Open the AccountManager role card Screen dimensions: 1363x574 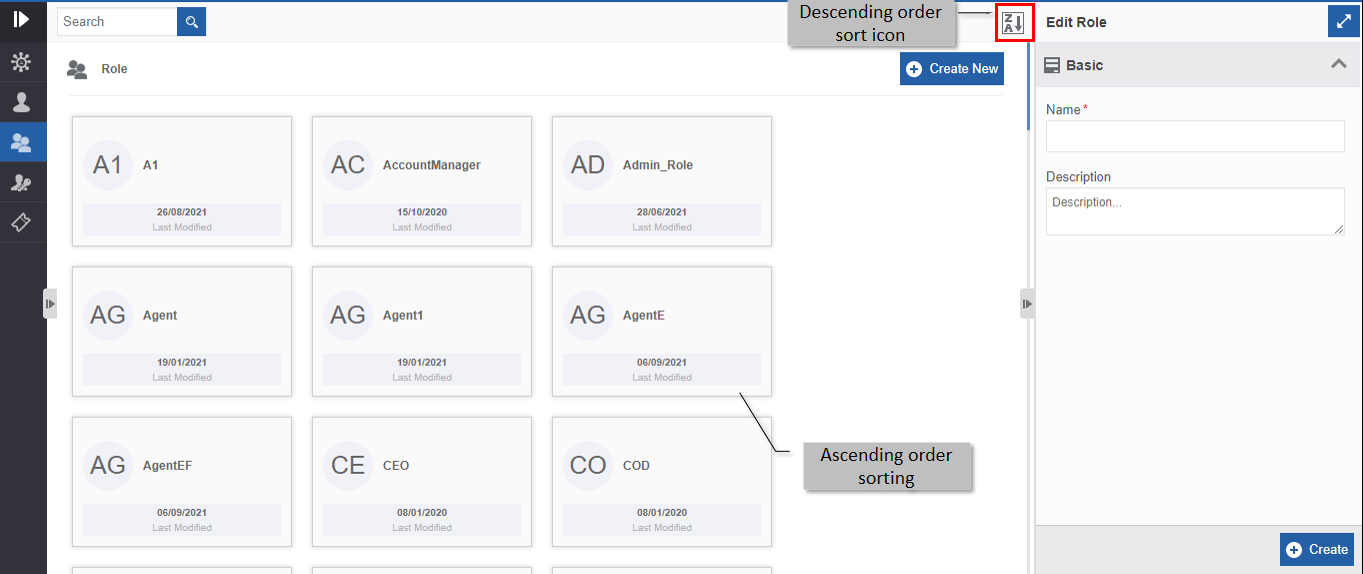pos(422,181)
